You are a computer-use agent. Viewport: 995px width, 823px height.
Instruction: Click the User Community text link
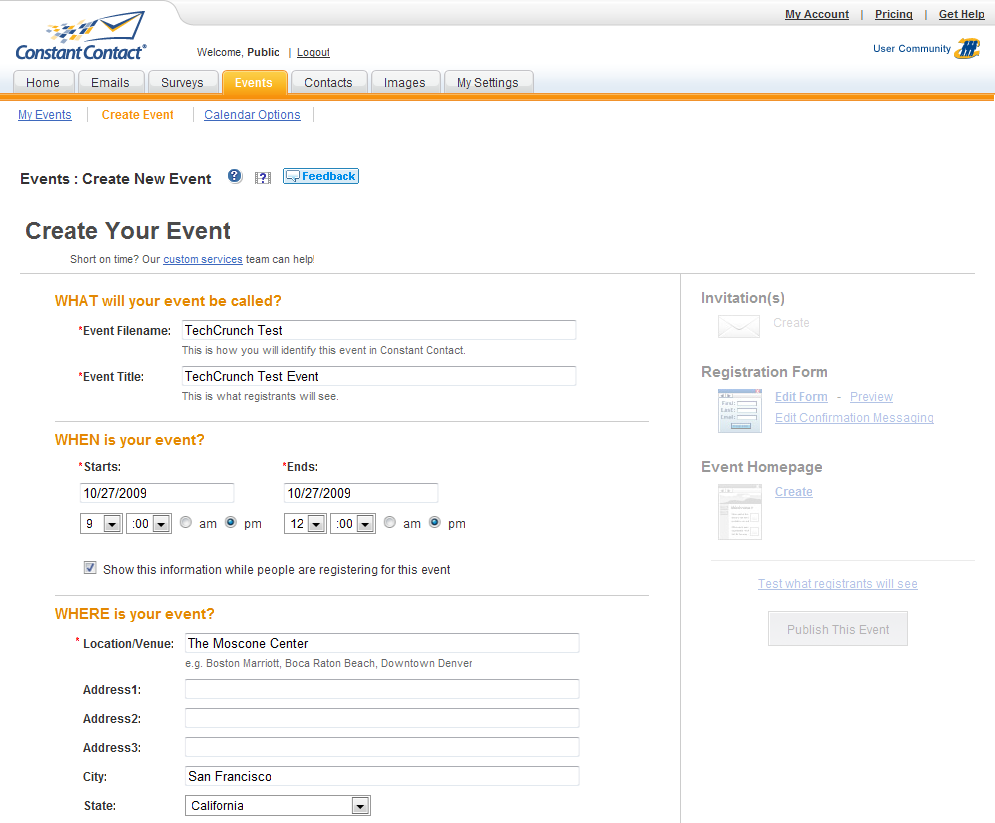click(x=912, y=49)
